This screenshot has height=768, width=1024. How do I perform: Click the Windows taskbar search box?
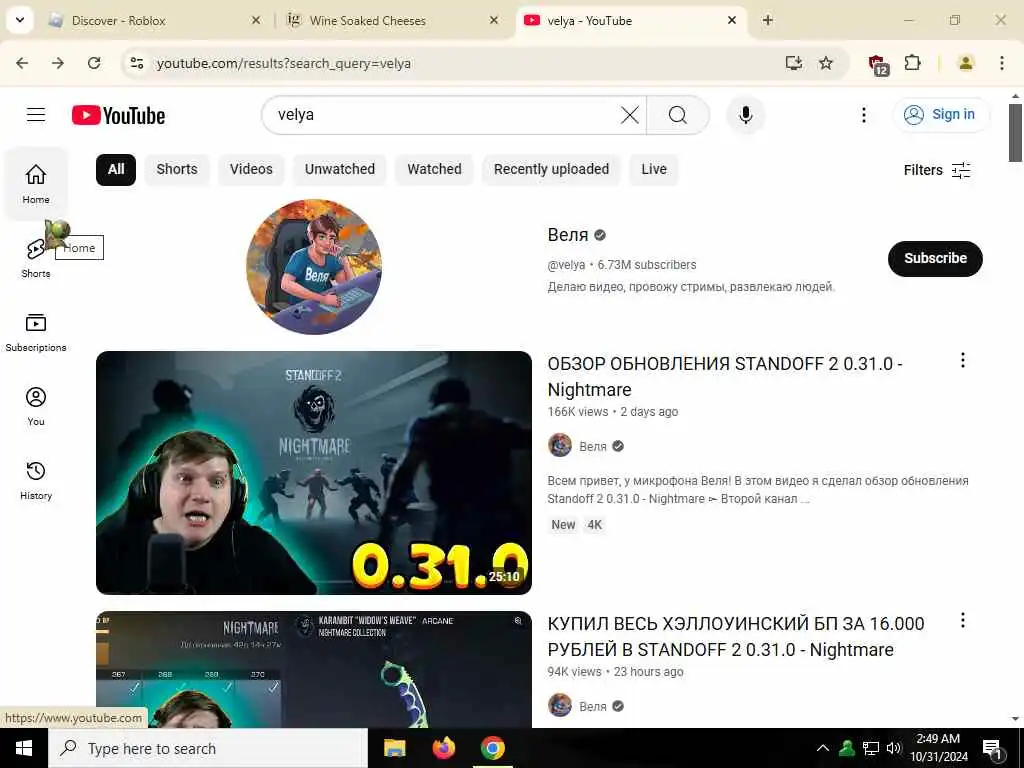click(208, 748)
